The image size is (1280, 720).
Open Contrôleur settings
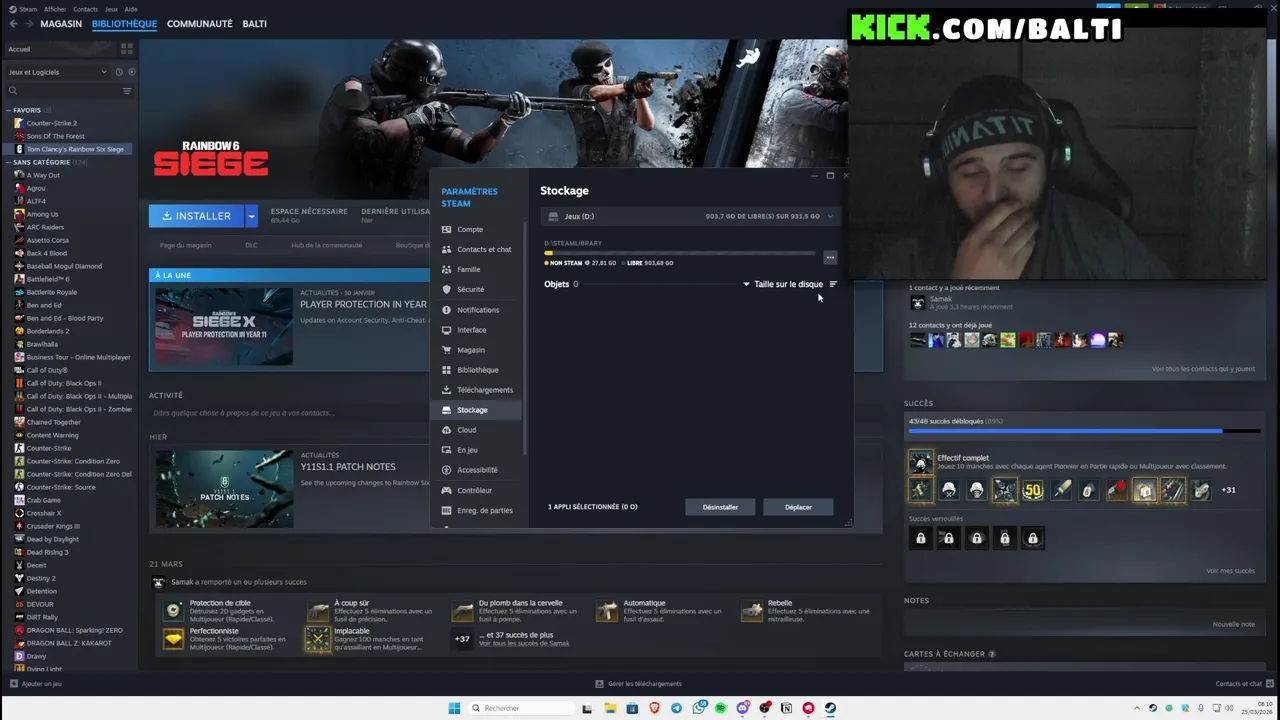(478, 490)
